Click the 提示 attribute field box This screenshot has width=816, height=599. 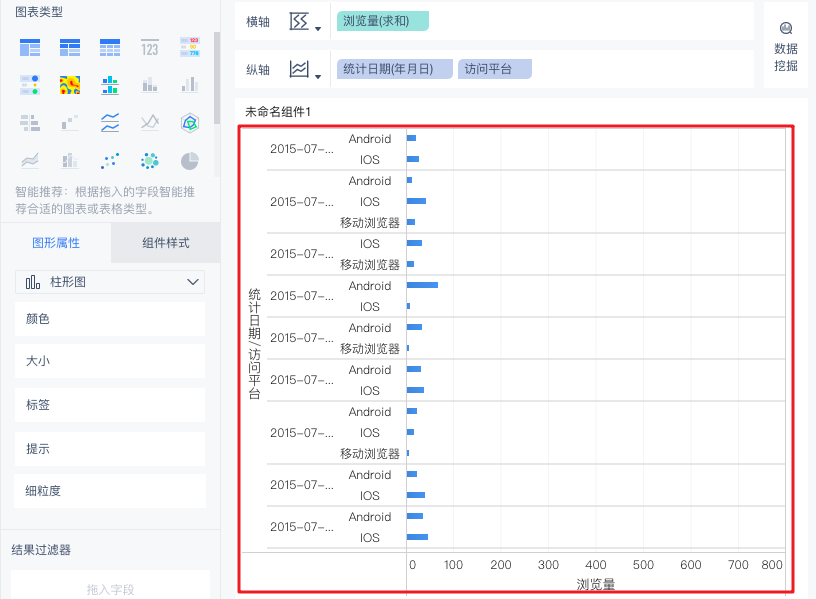coord(110,449)
